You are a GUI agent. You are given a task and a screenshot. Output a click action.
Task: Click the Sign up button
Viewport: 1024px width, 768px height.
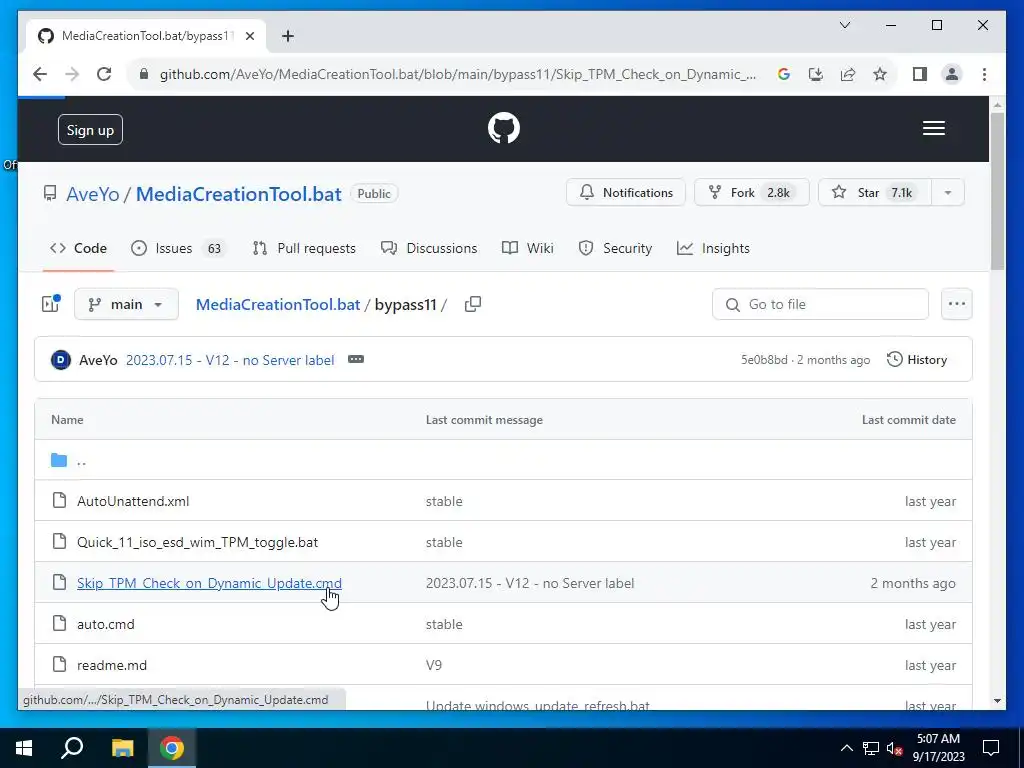coord(90,130)
